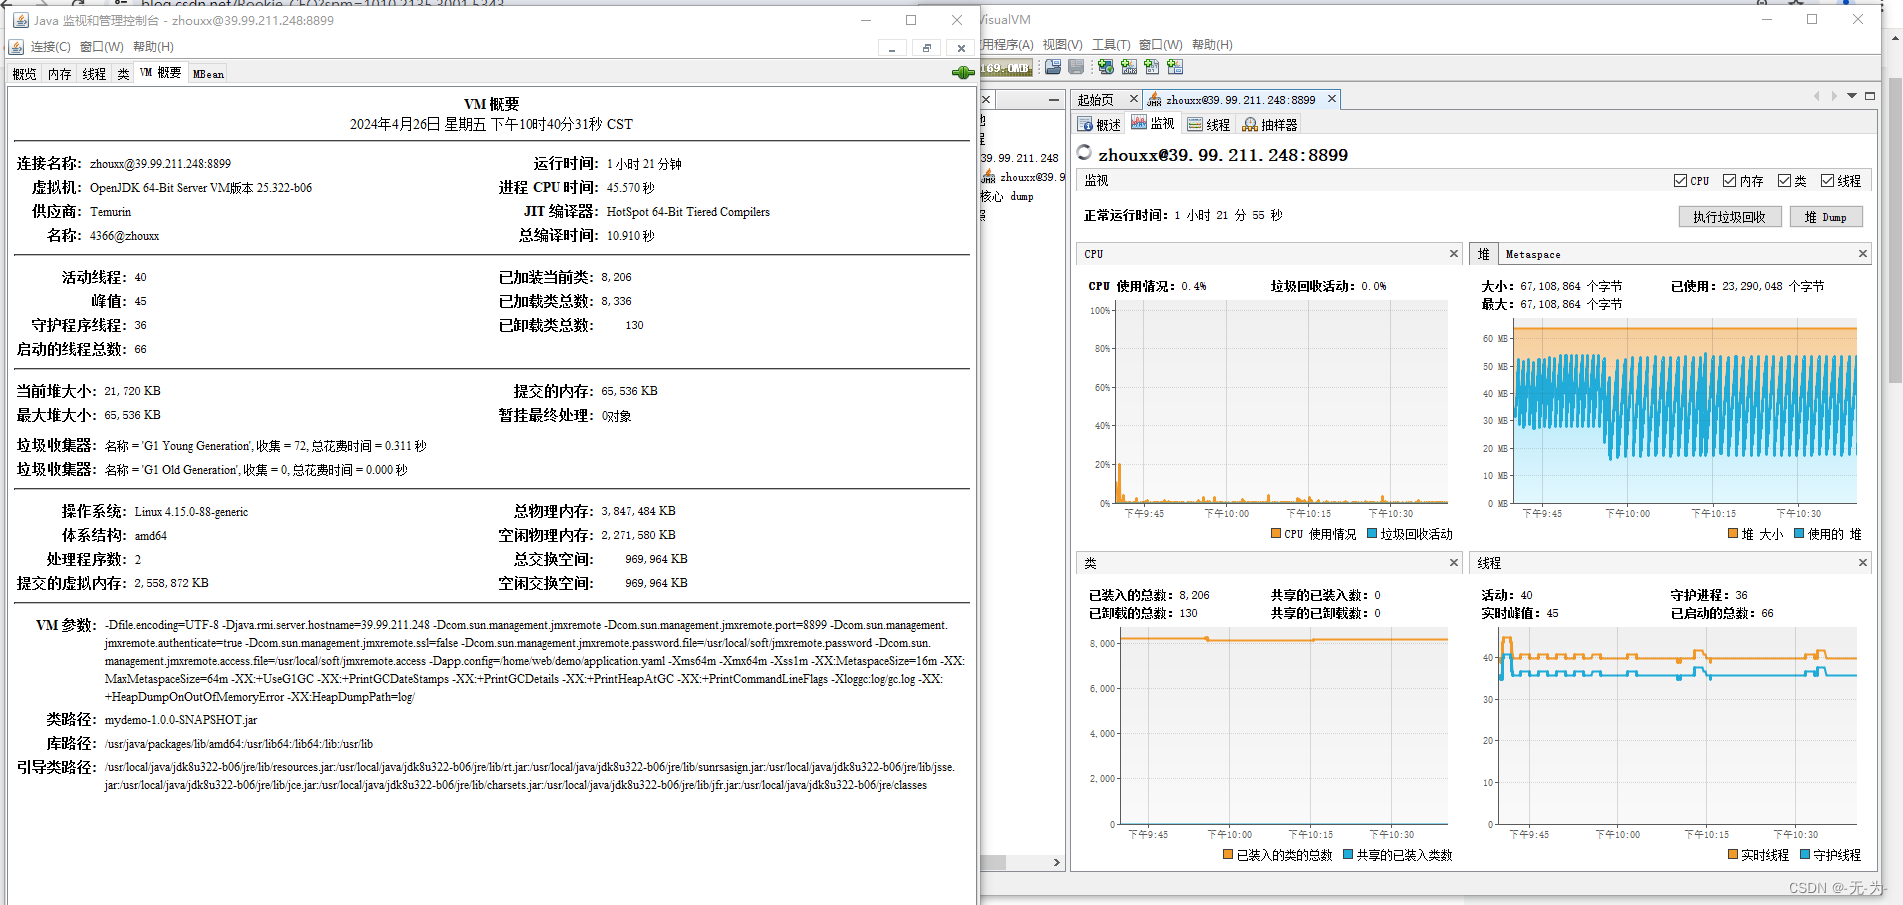Click the Add Application Snapshot icon
The height and width of the screenshot is (905, 1903).
tap(1175, 67)
